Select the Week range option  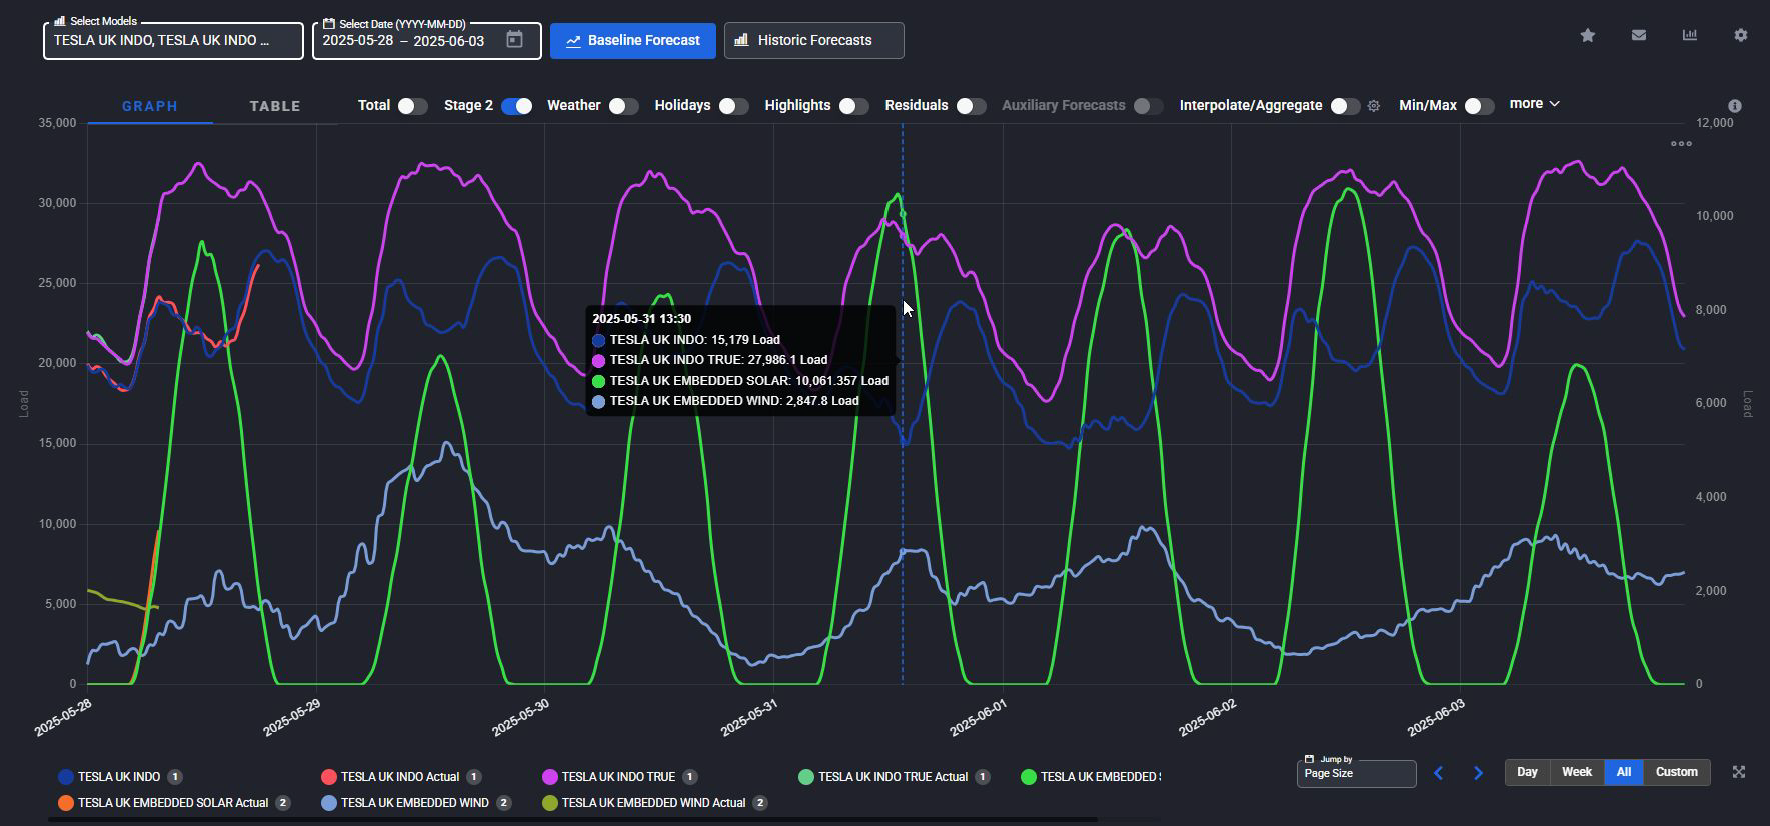coord(1577,772)
